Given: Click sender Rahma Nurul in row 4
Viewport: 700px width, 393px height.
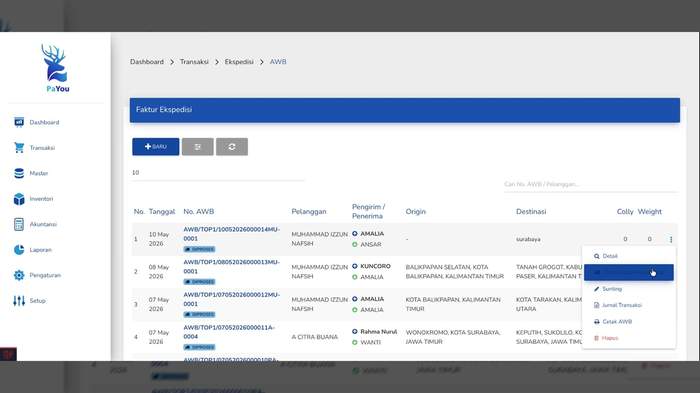Looking at the screenshot, I should (x=378, y=331).
